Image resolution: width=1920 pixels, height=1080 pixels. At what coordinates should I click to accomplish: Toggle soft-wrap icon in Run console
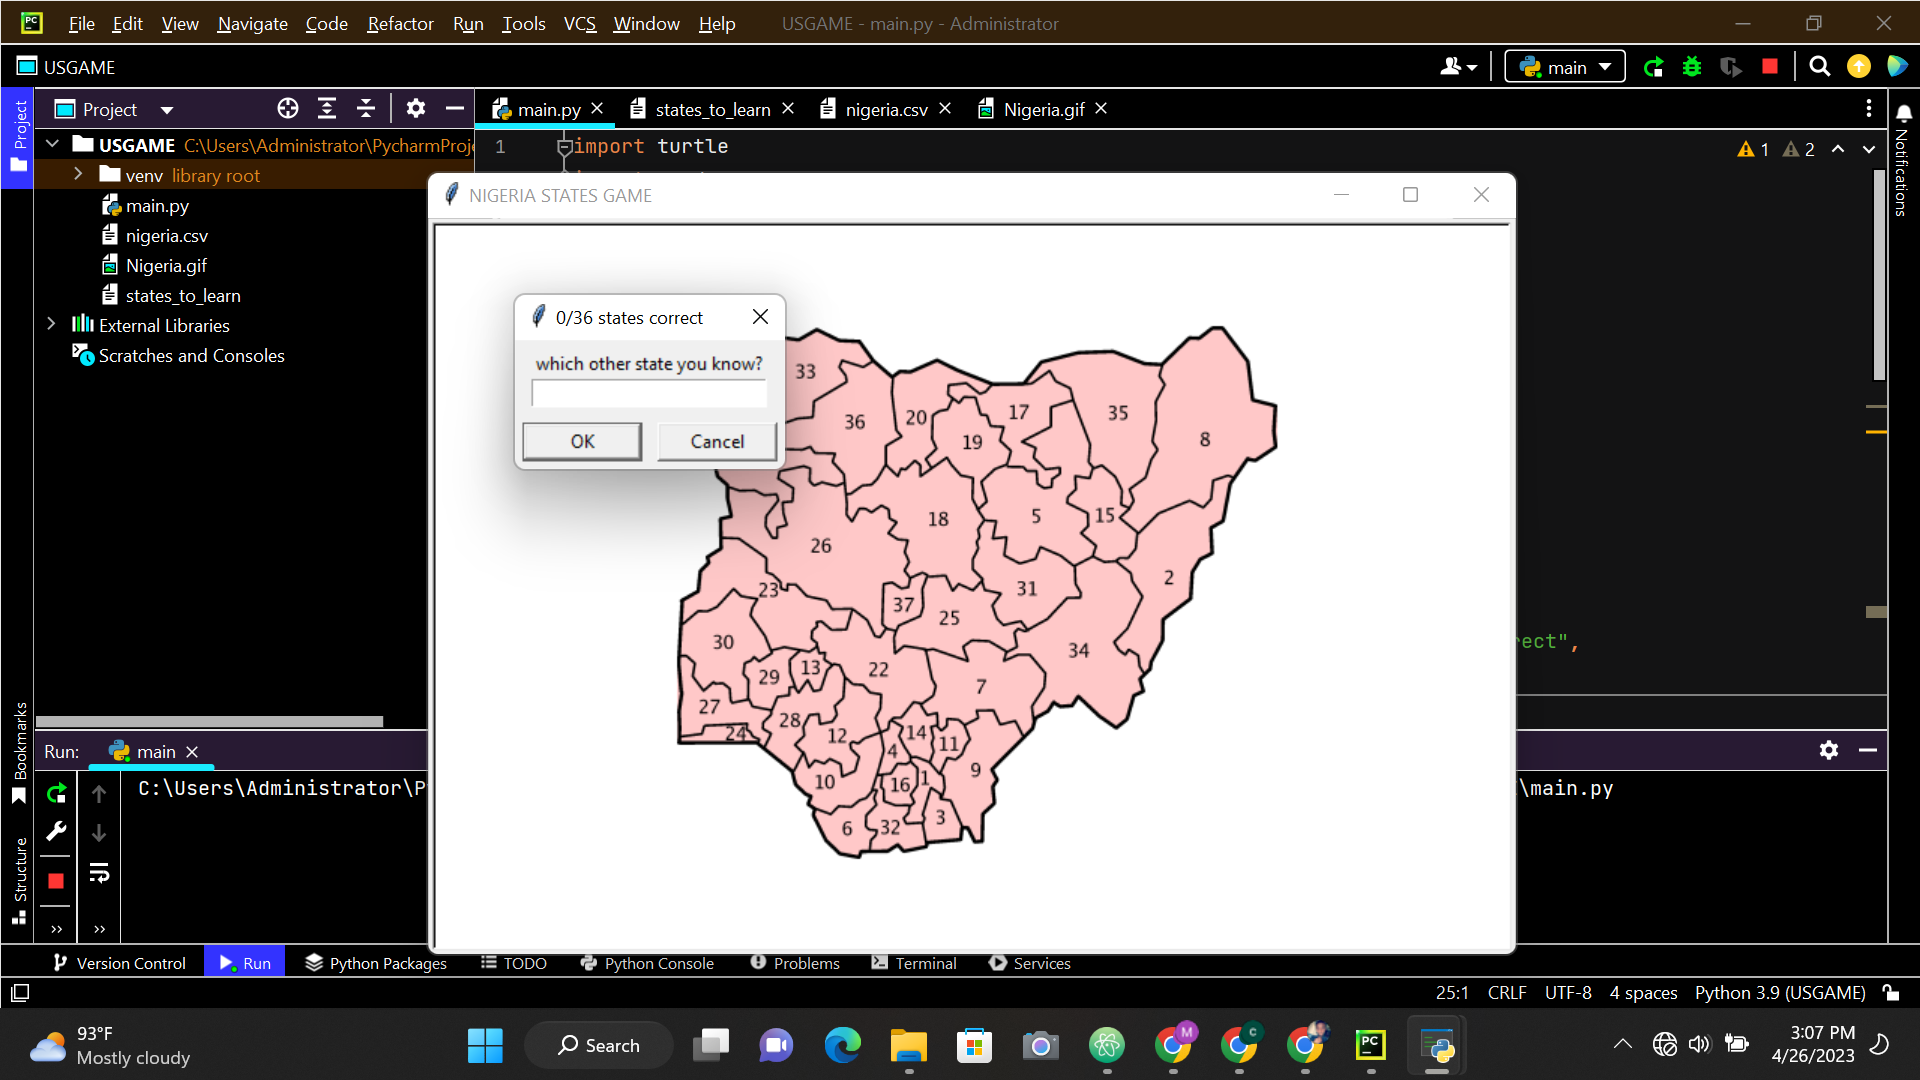[x=99, y=873]
